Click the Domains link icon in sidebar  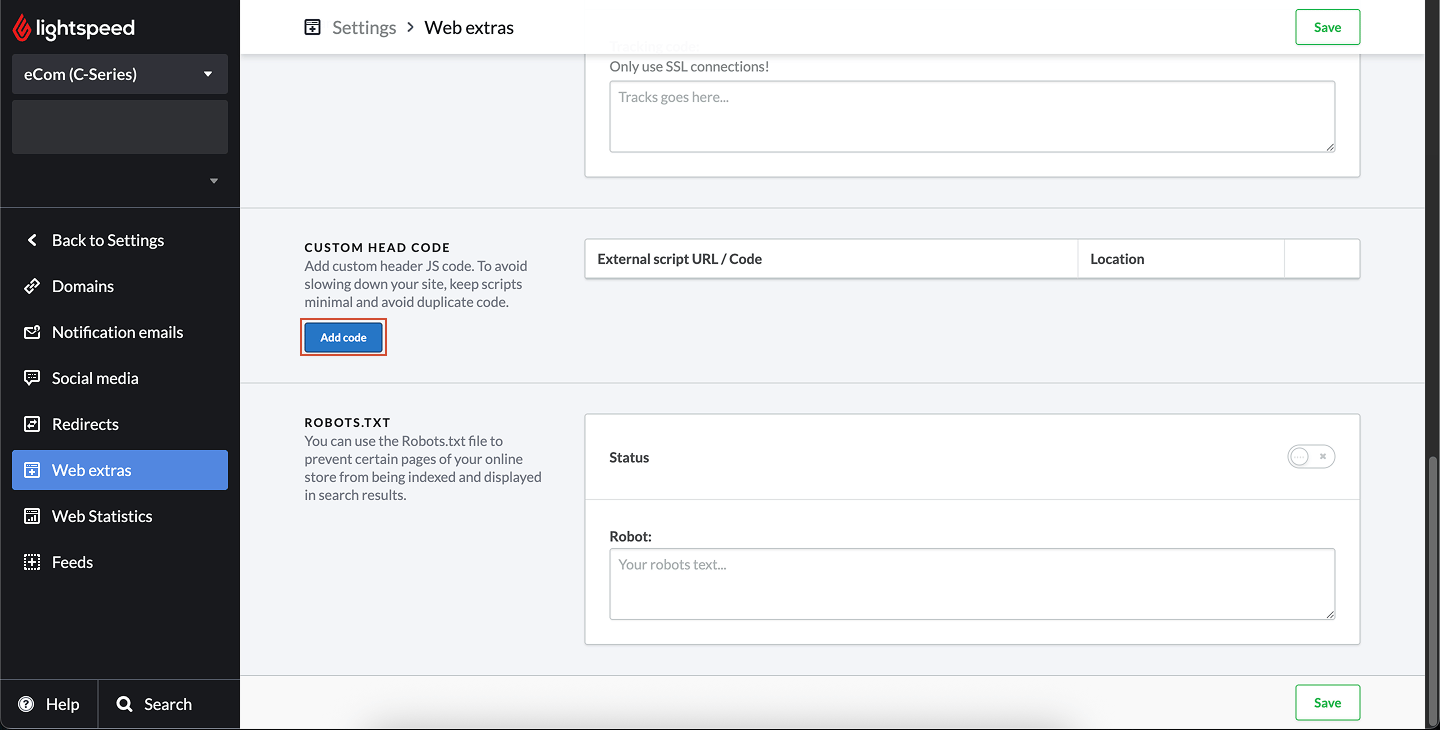(32, 286)
